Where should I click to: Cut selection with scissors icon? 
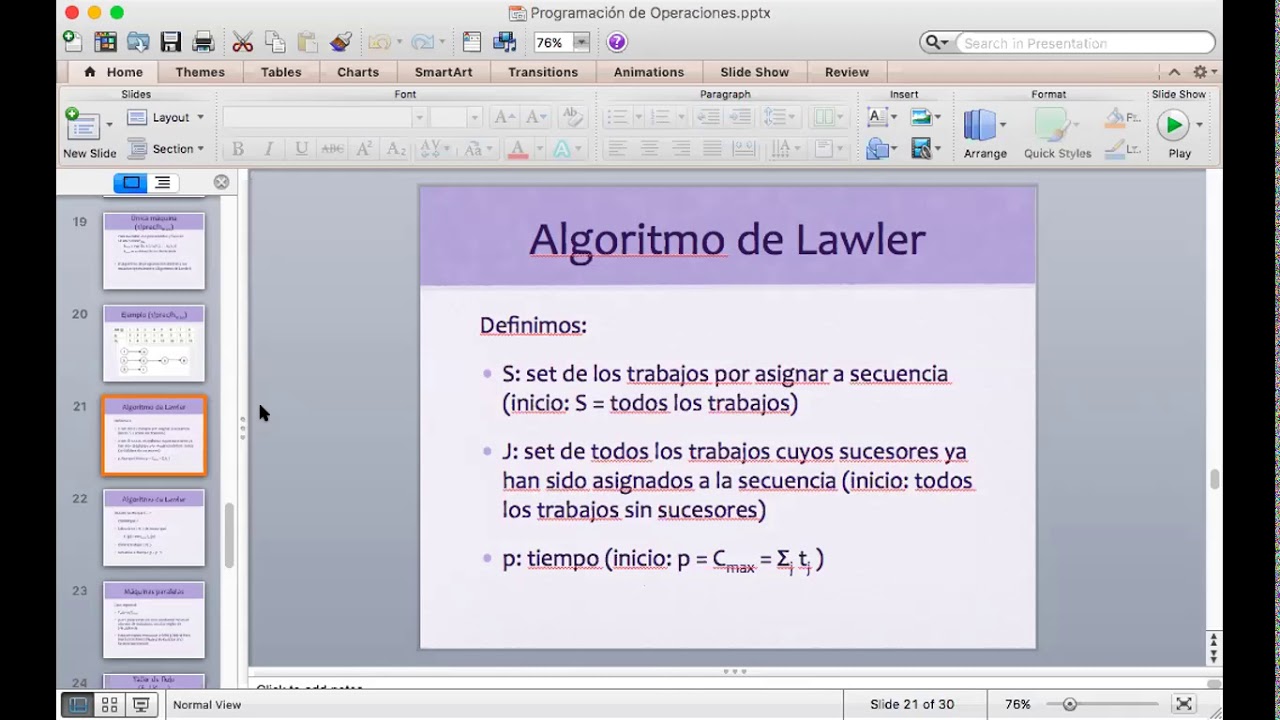(242, 42)
